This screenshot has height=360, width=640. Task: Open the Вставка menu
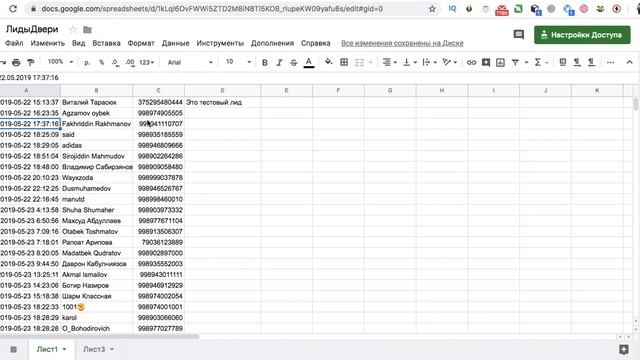point(106,43)
